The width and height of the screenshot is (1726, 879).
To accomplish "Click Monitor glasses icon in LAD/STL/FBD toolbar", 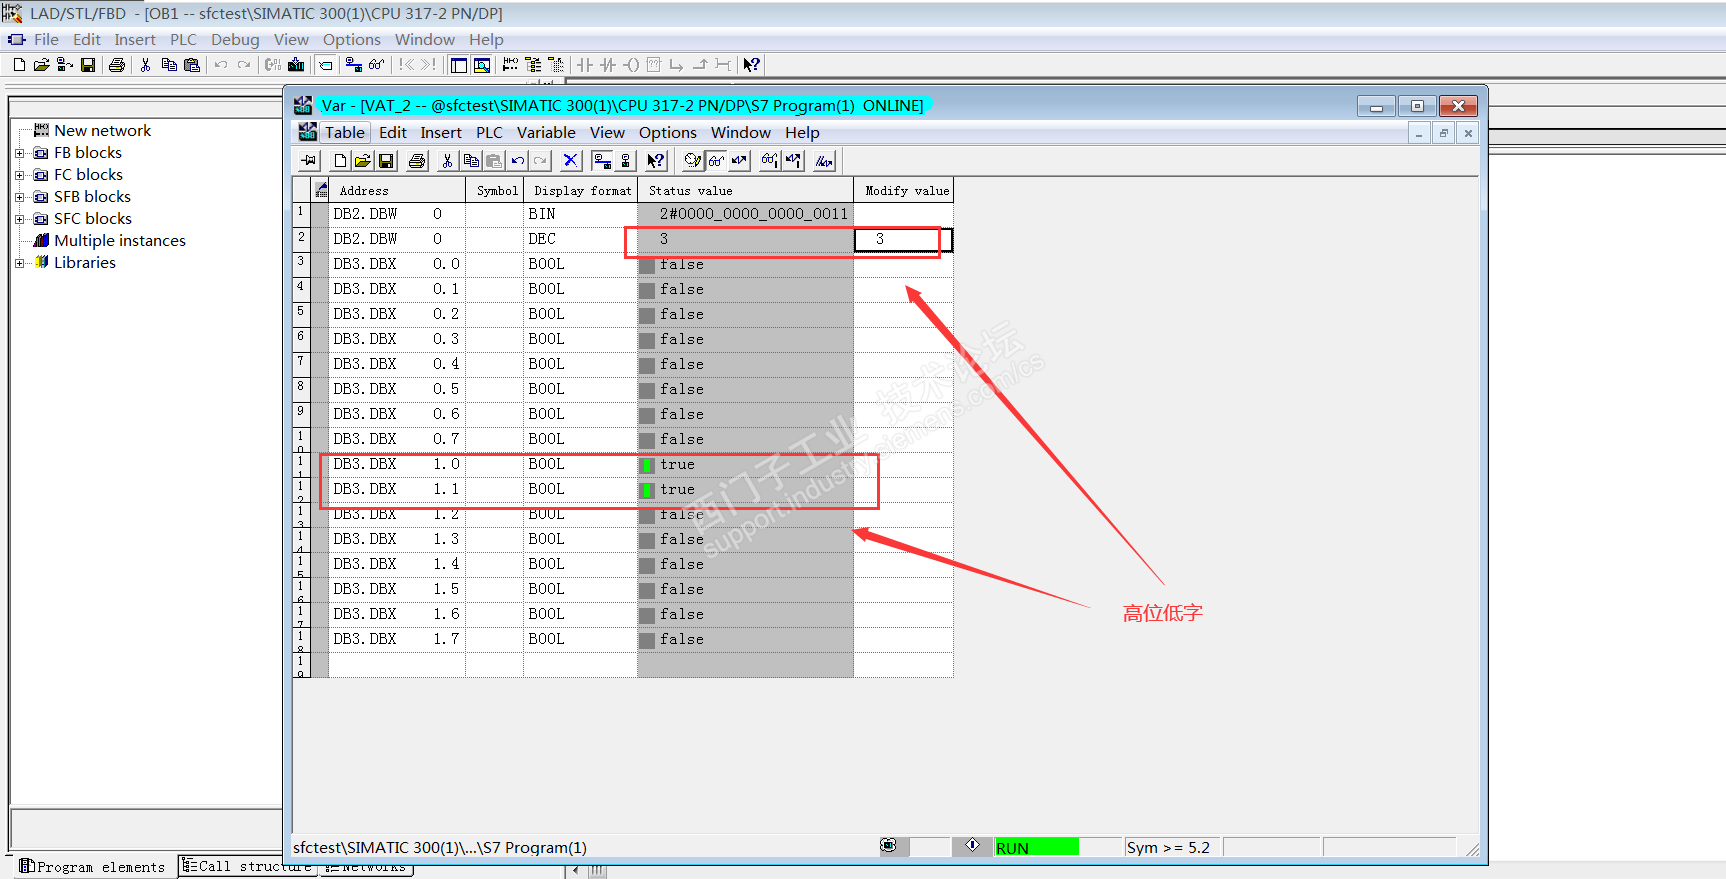I will 376,65.
